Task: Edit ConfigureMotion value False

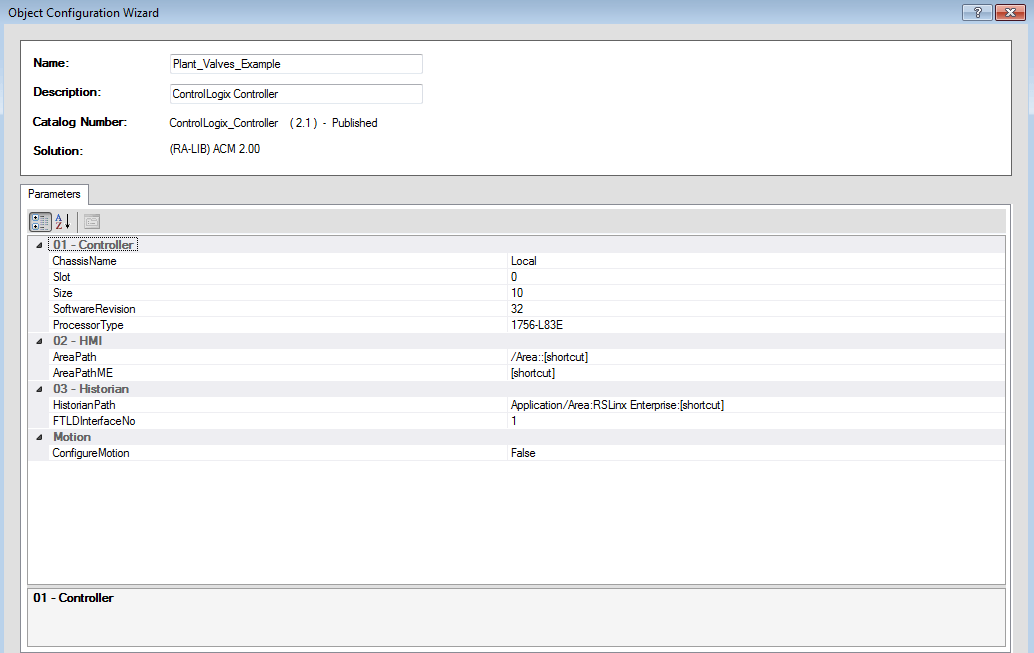Action: [x=756, y=453]
